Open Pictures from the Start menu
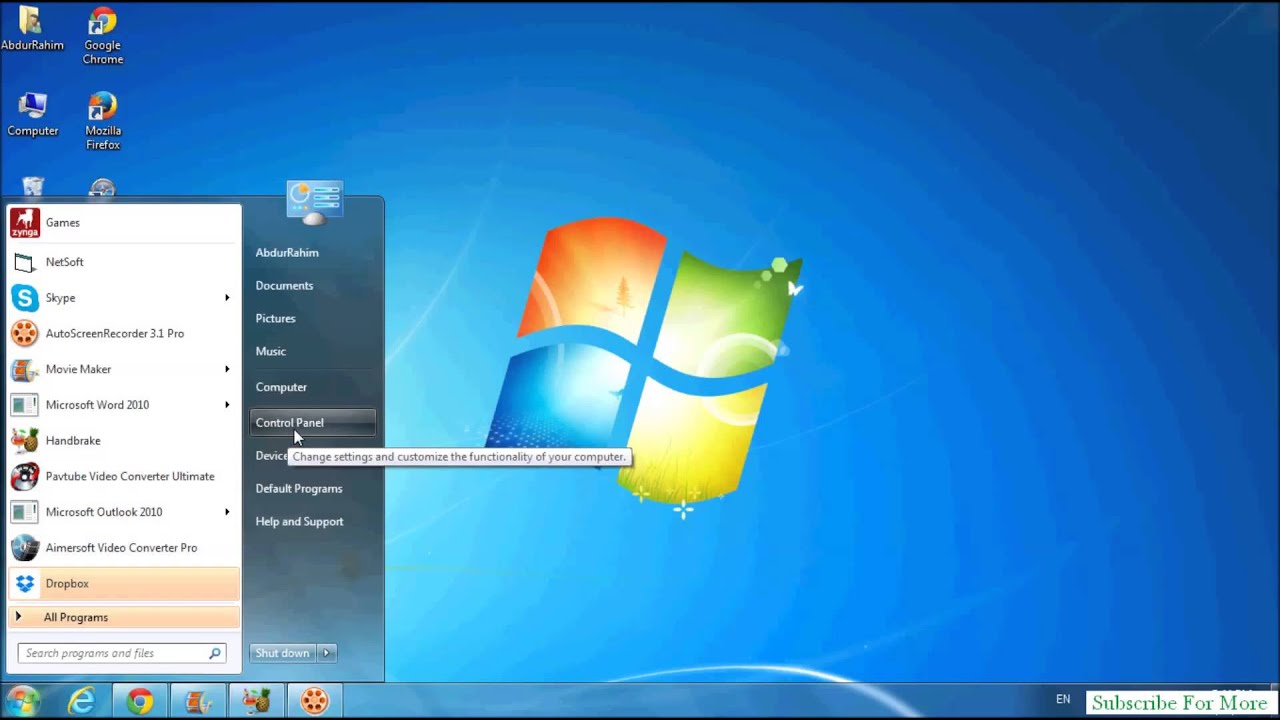 (275, 319)
